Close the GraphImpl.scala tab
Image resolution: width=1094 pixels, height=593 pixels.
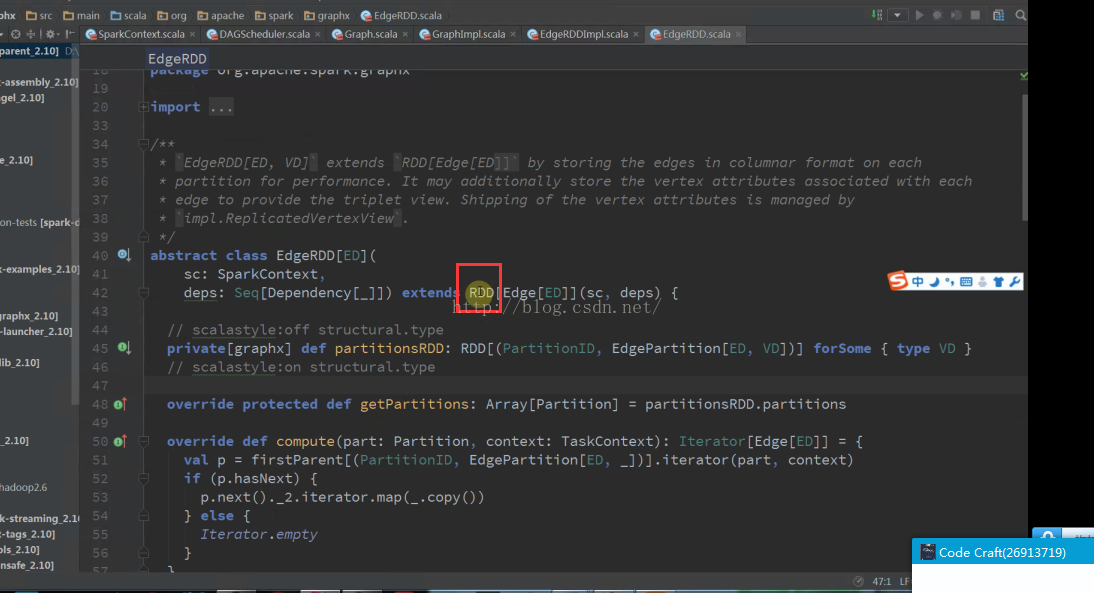click(x=513, y=34)
